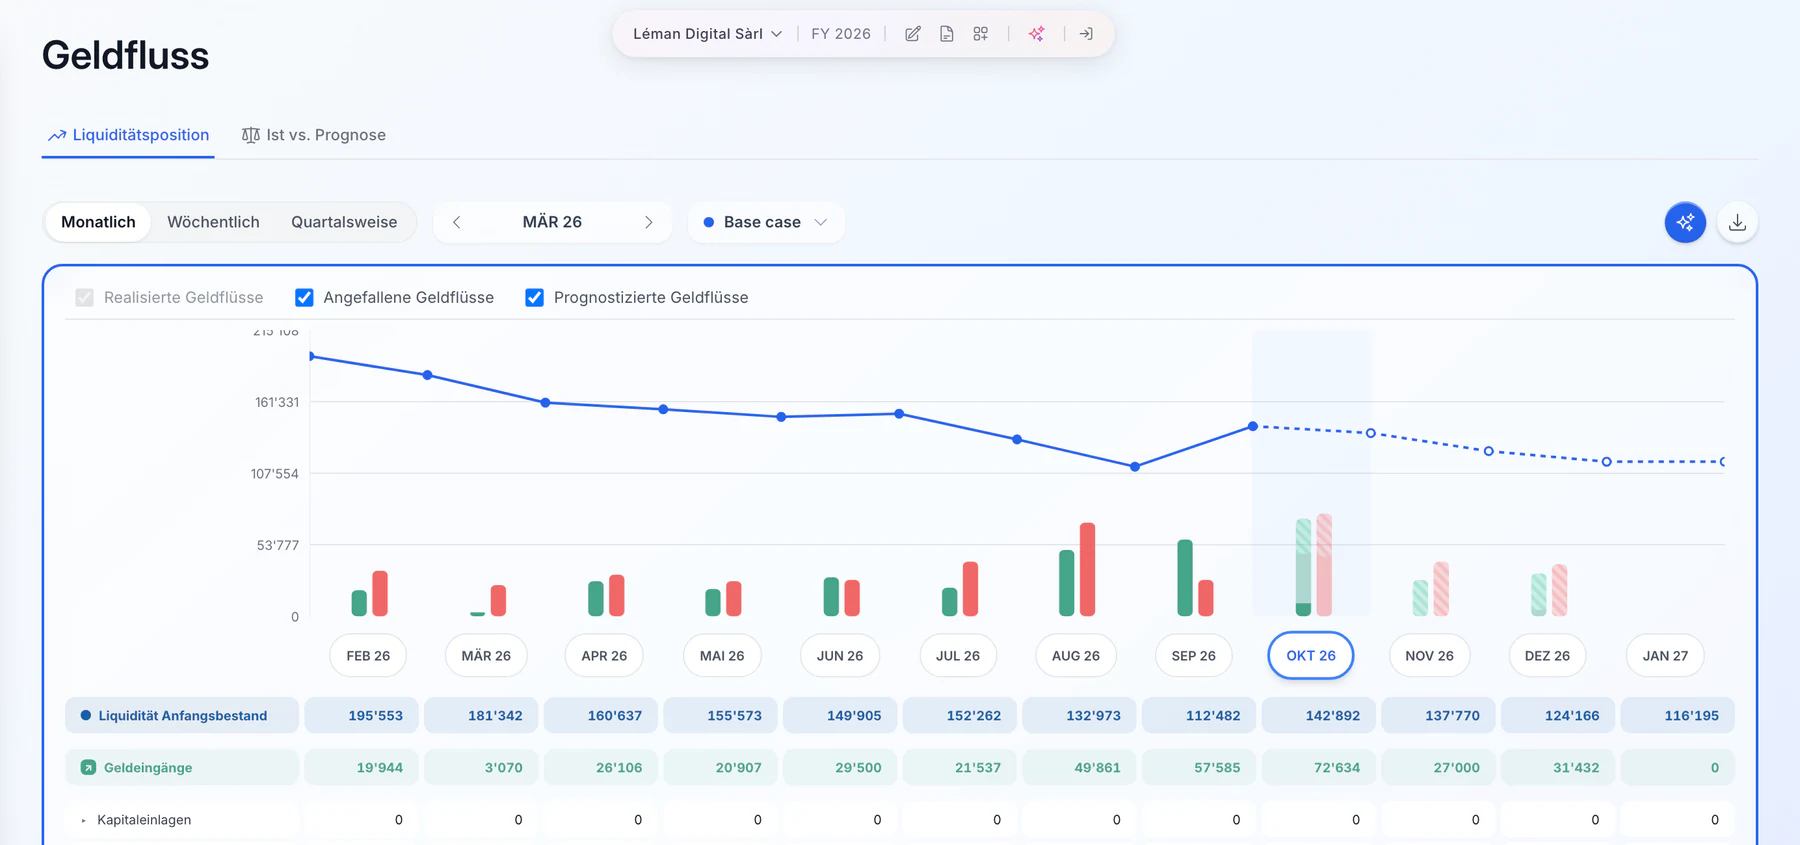Click Geldeingänge value 49'861

click(1080, 768)
